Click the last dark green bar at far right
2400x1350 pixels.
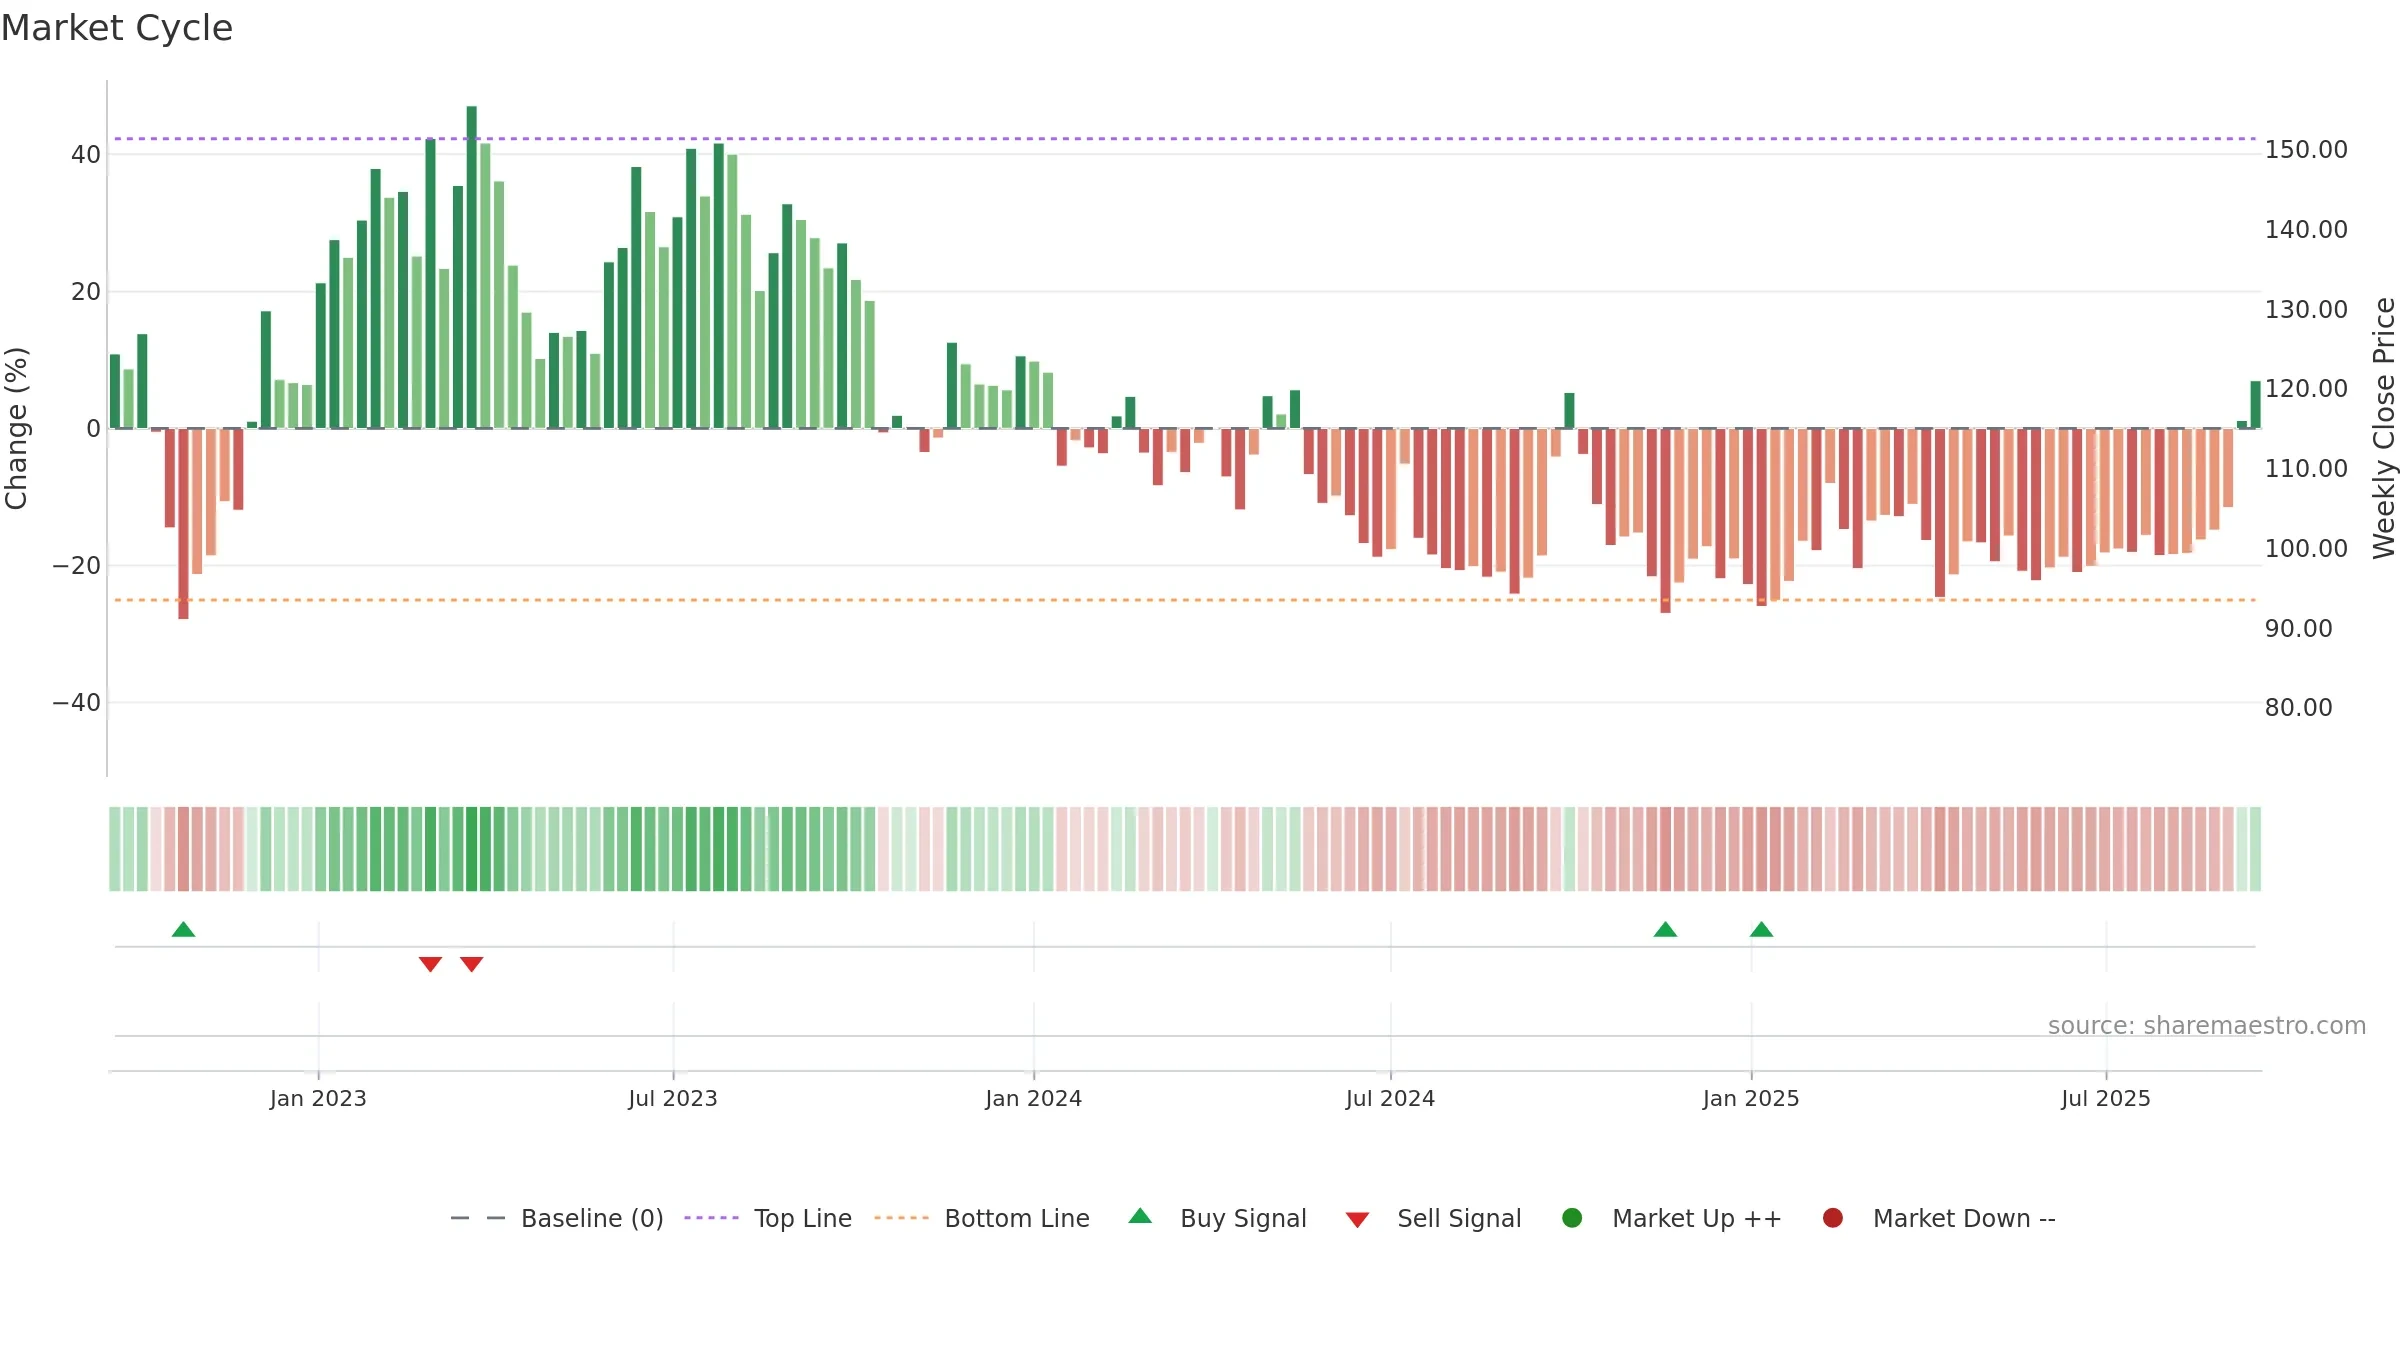coord(2255,405)
